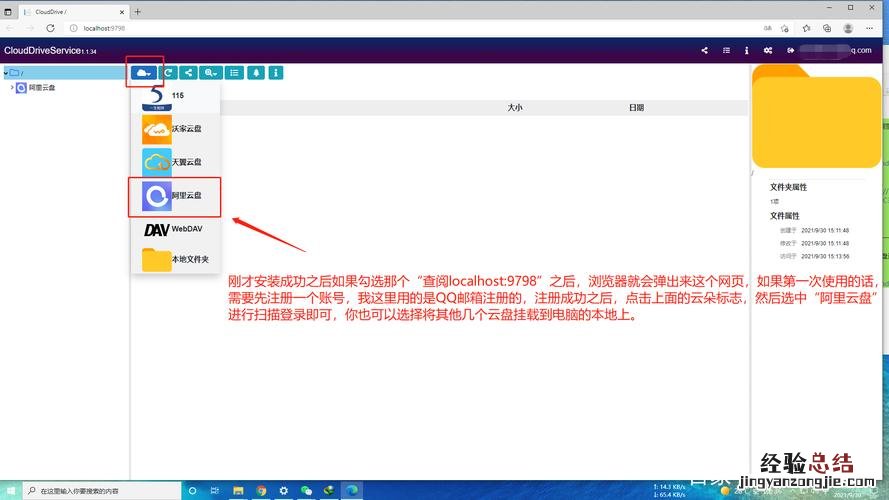Screen dimensions: 889x500
Task: Select 115 cloud drive from menu
Action: click(175, 97)
